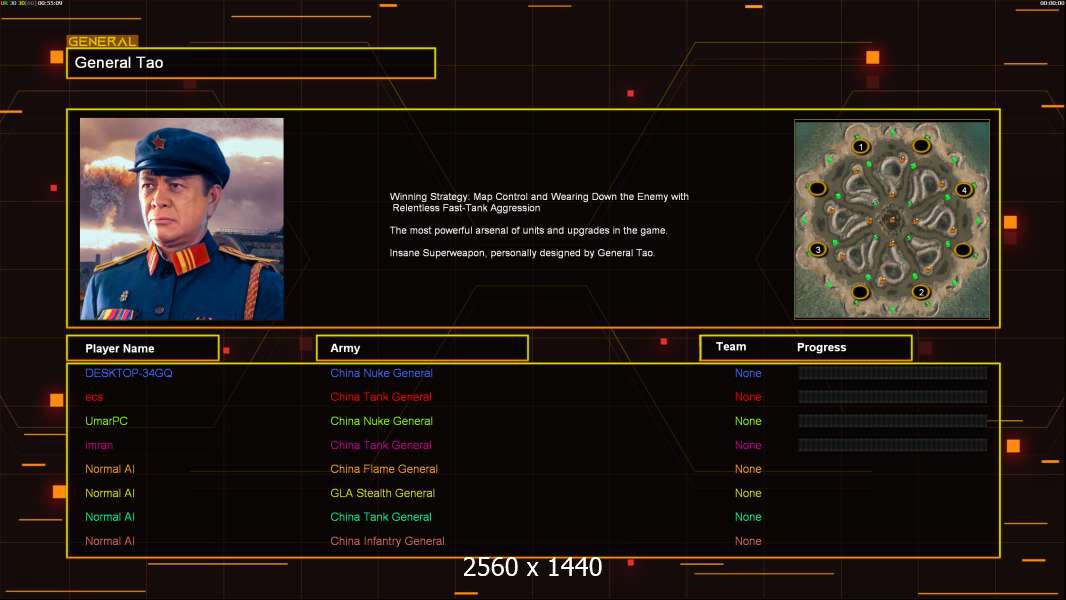Viewport: 1066px width, 600px height.
Task: Click the China Infantry General army entry
Action: tap(387, 541)
